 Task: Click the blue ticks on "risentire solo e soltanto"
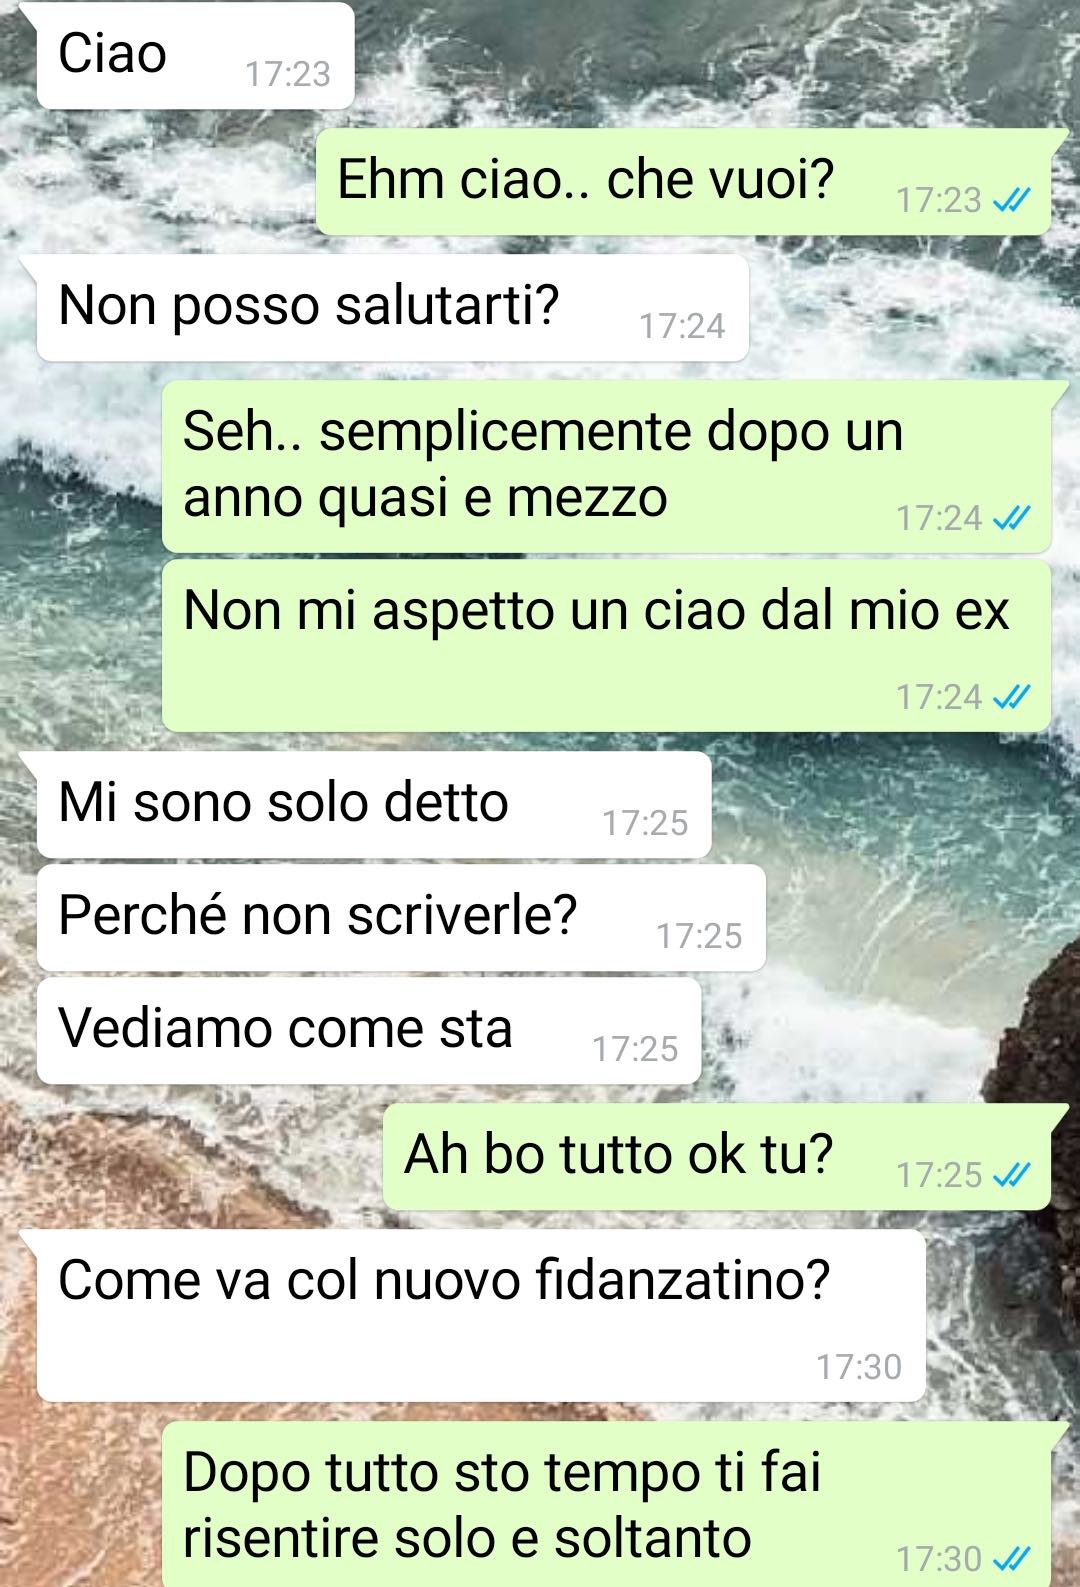(x=1011, y=1559)
